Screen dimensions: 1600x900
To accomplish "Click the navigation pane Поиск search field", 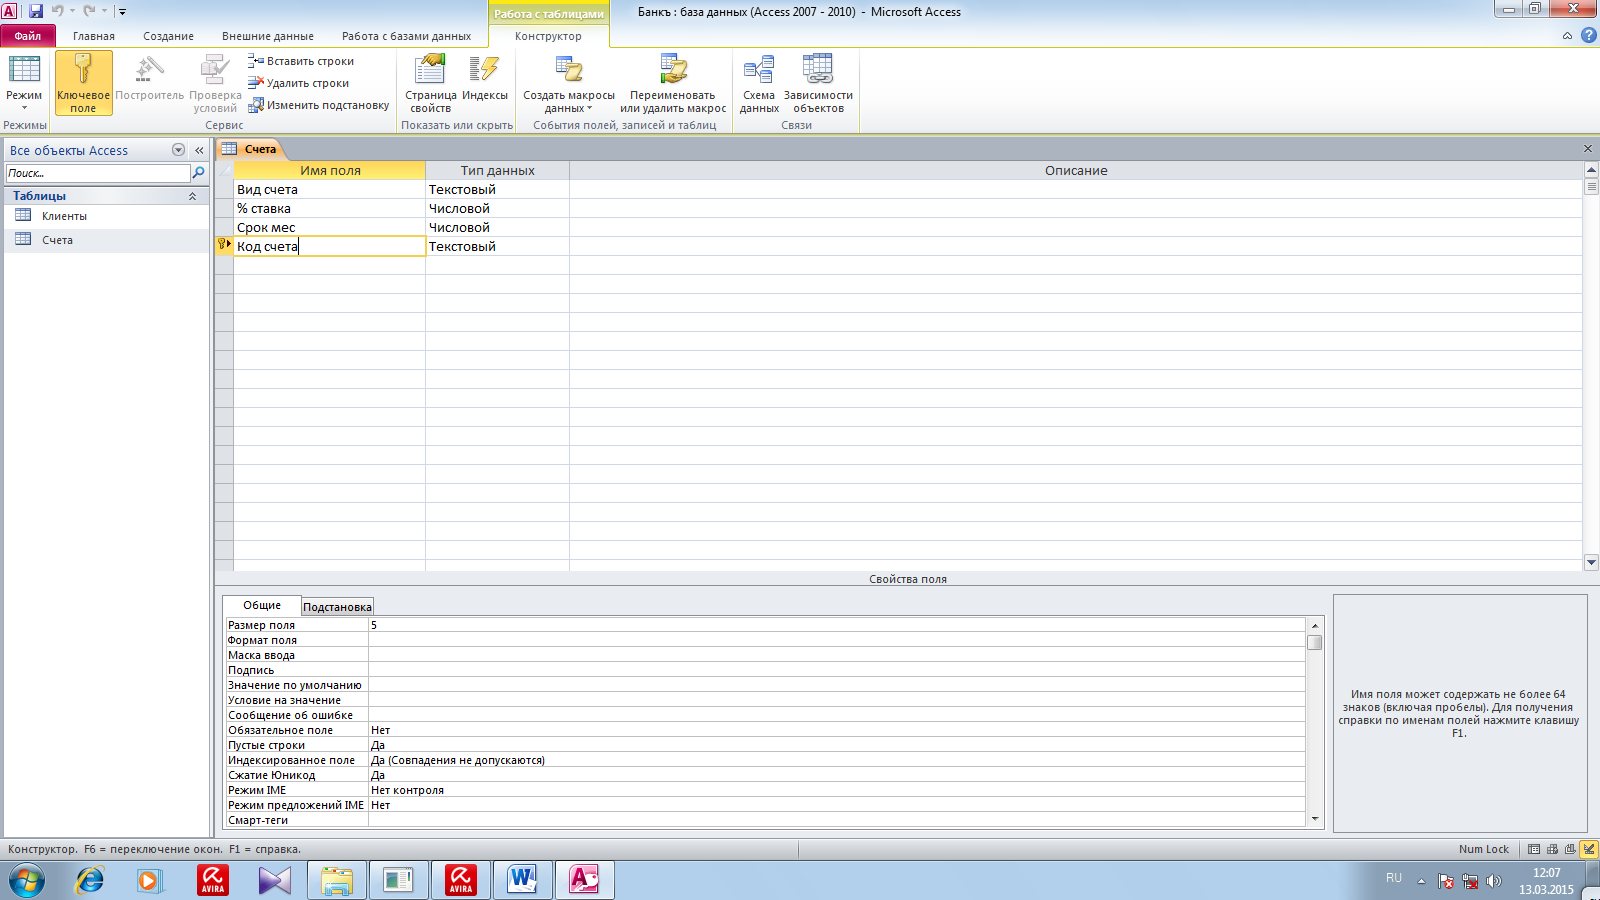I will click(x=97, y=173).
